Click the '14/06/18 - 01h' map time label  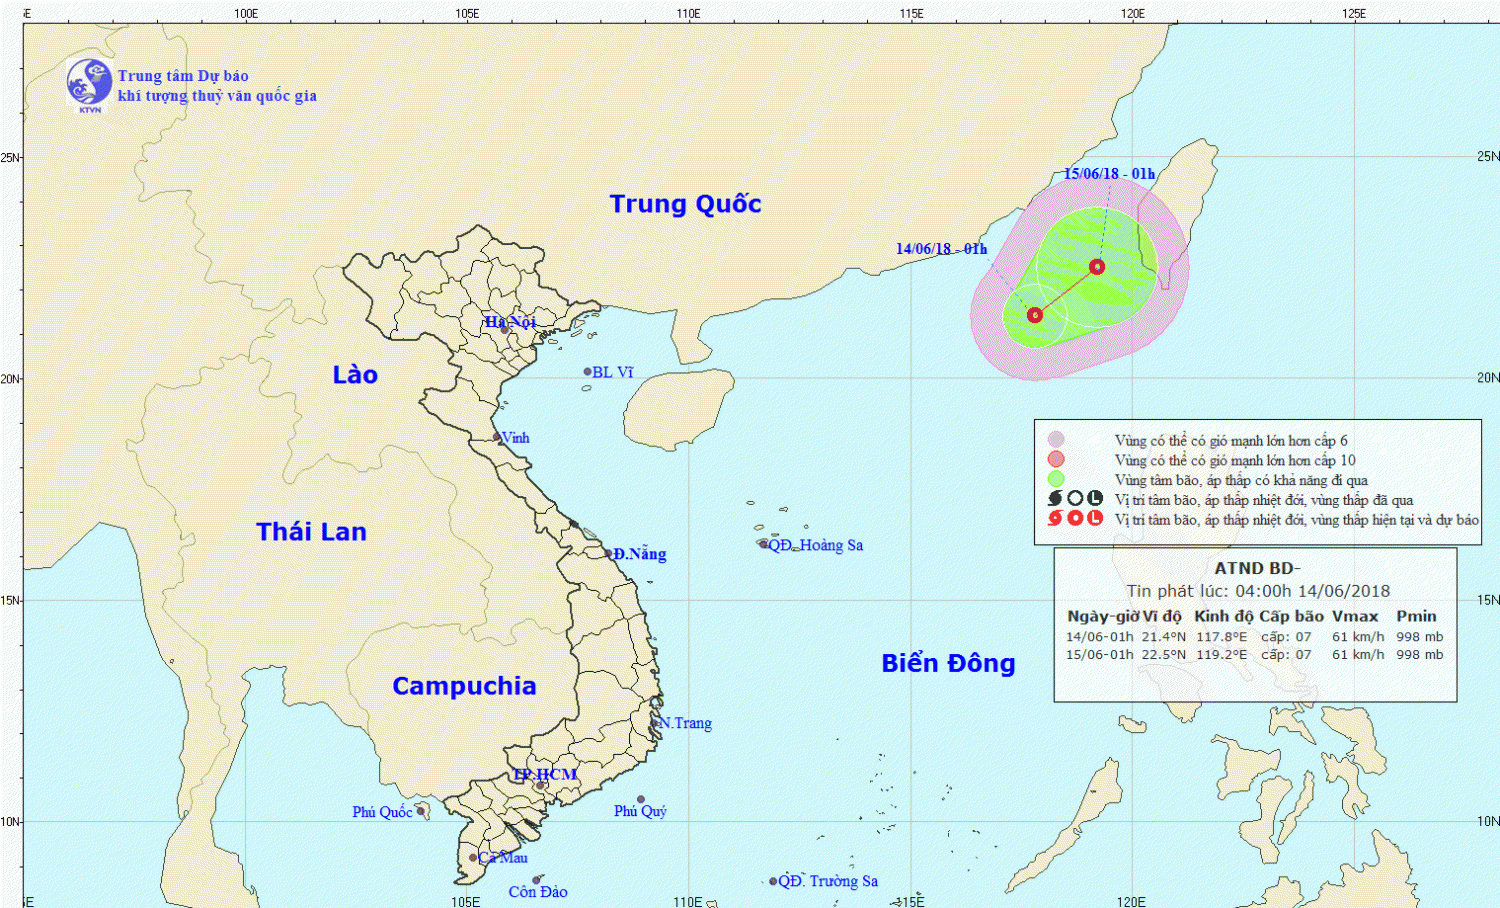(941, 249)
